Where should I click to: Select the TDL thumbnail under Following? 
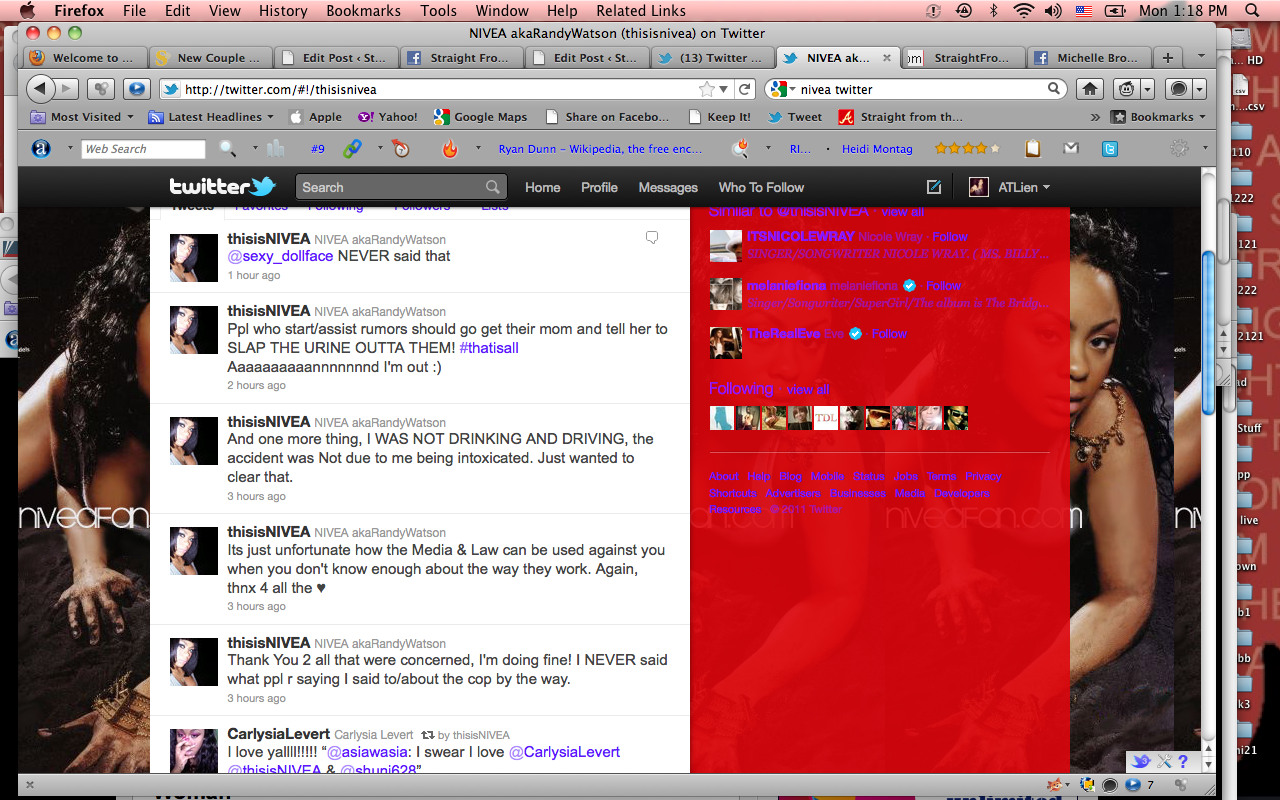[826, 418]
